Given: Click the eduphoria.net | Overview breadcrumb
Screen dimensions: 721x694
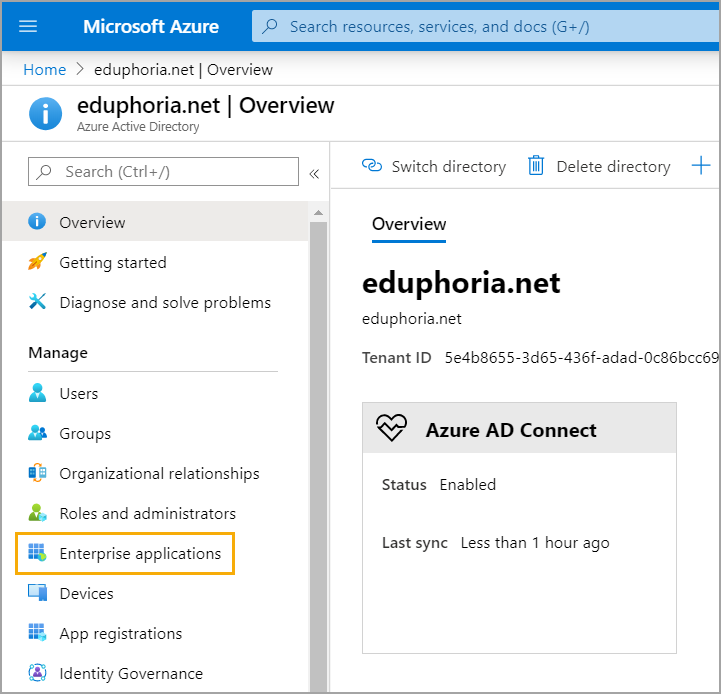Looking at the screenshot, I should click(x=183, y=69).
